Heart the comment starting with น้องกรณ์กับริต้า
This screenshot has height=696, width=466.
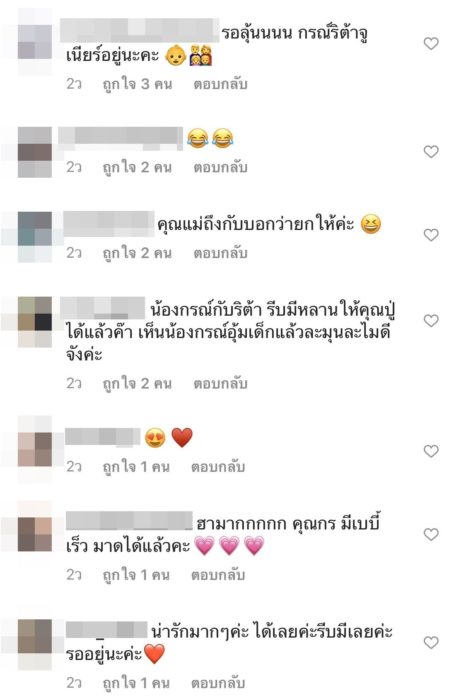click(431, 320)
